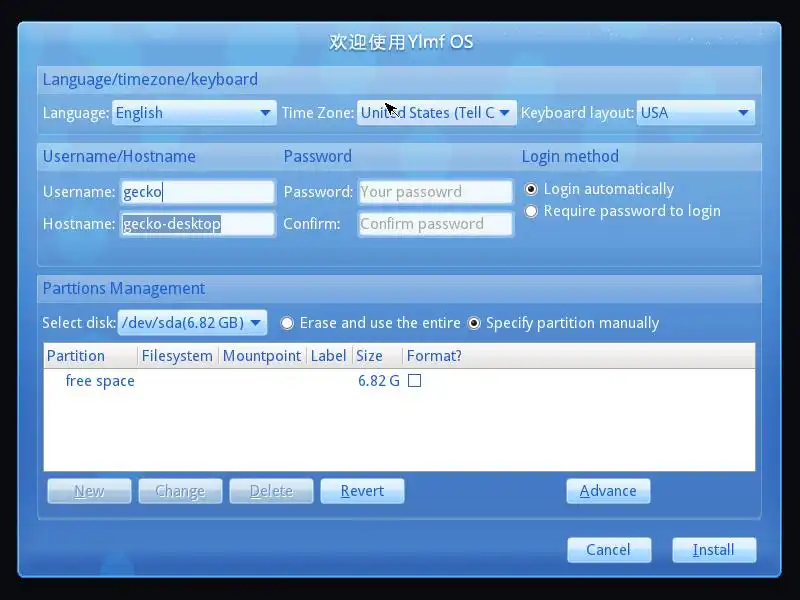Start installation with Install button
800x600 pixels.
[x=714, y=550]
